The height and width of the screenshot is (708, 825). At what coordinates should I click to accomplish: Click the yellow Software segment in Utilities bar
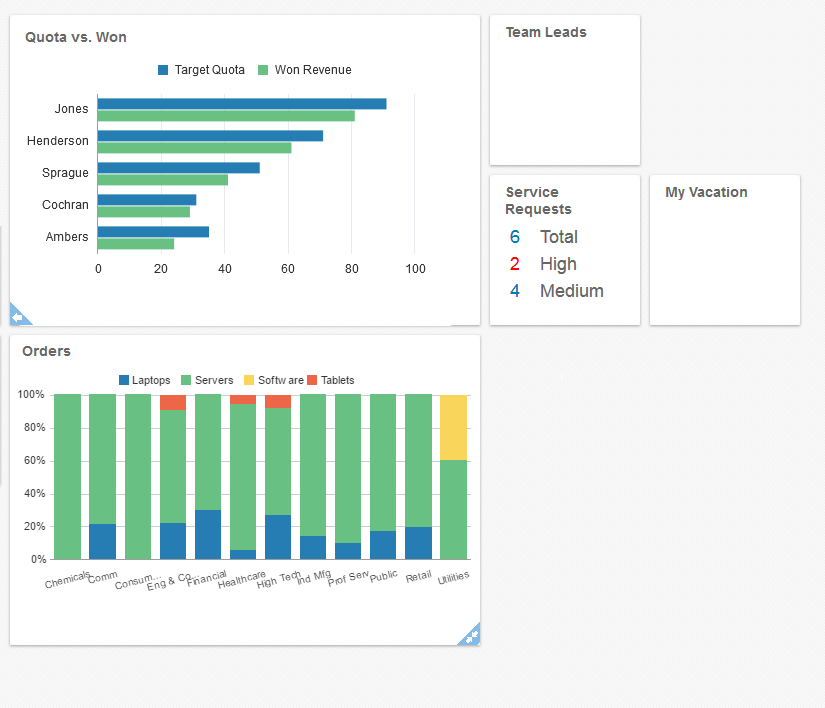pos(454,428)
